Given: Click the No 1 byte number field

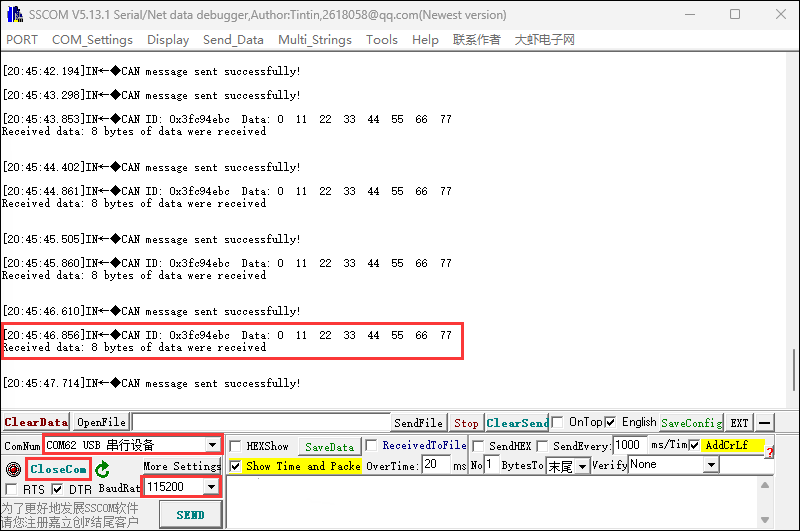Looking at the screenshot, I should pos(491,465).
